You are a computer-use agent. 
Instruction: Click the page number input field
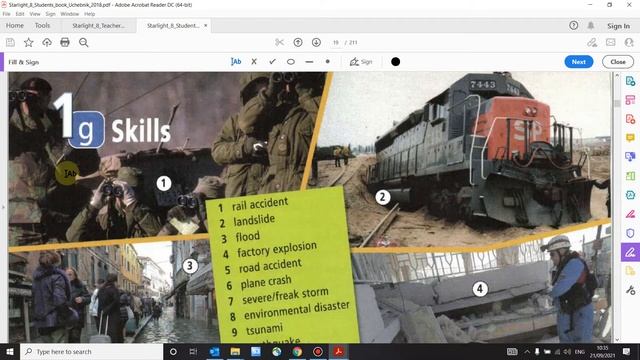[336, 42]
